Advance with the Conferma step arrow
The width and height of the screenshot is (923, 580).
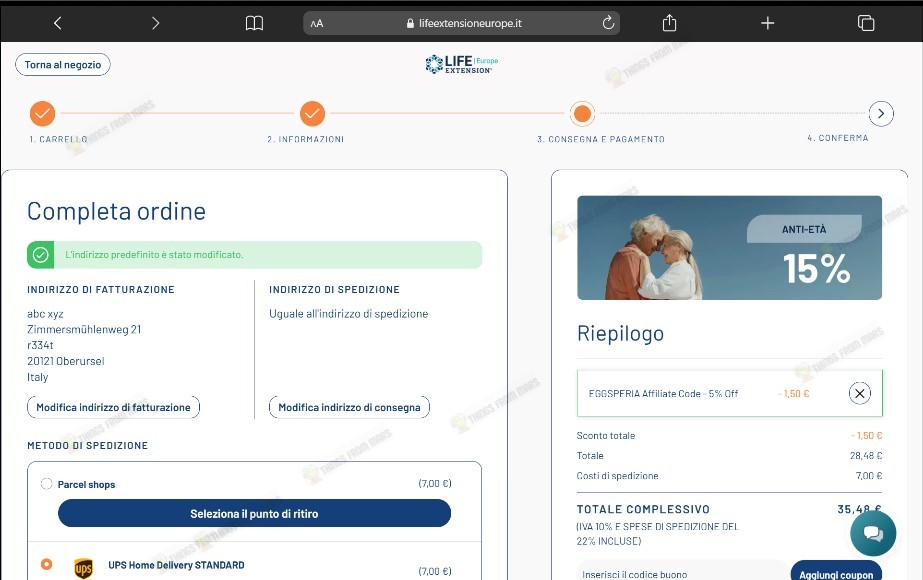[881, 113]
